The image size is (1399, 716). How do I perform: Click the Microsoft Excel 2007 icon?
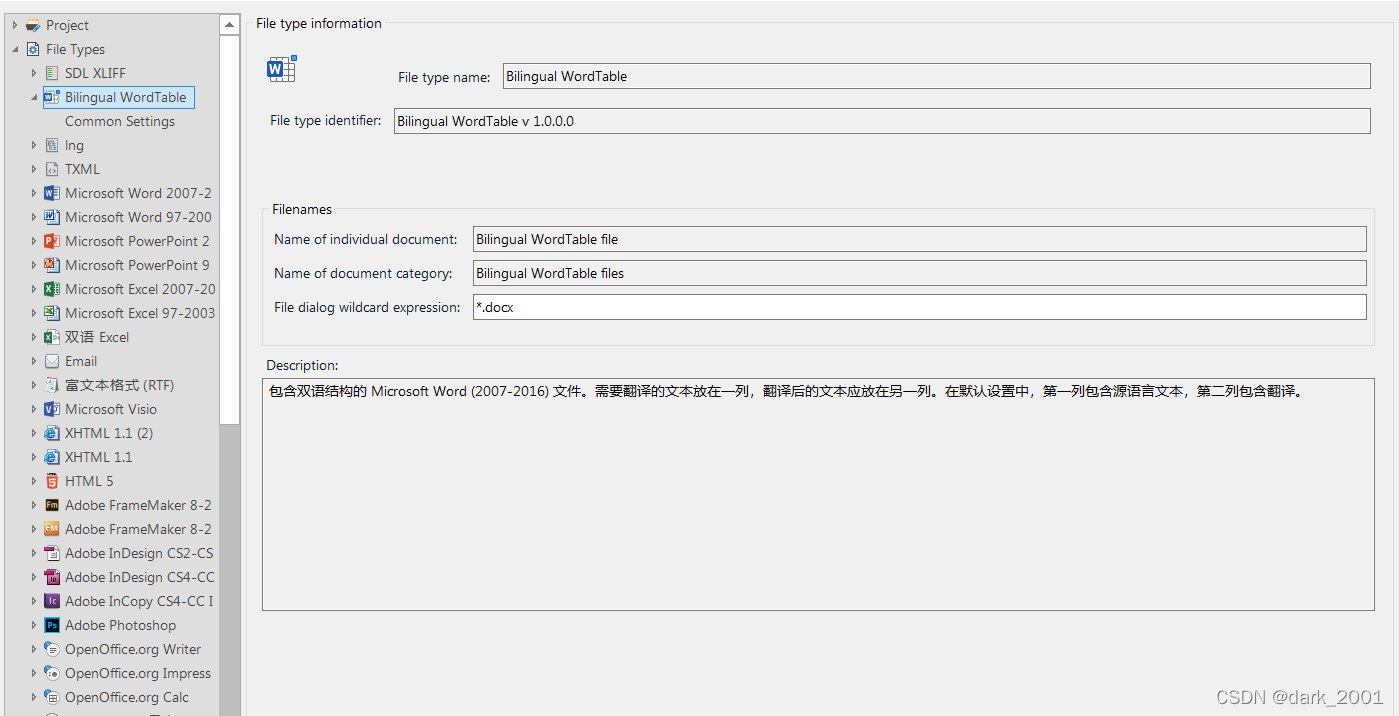click(52, 289)
